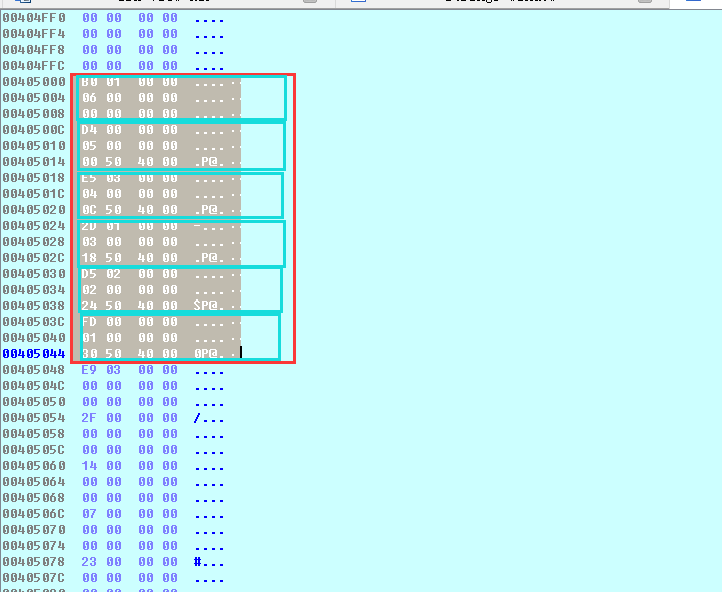The width and height of the screenshot is (722, 592).
Task: Select address 00404FF4 row
Action: [34, 34]
